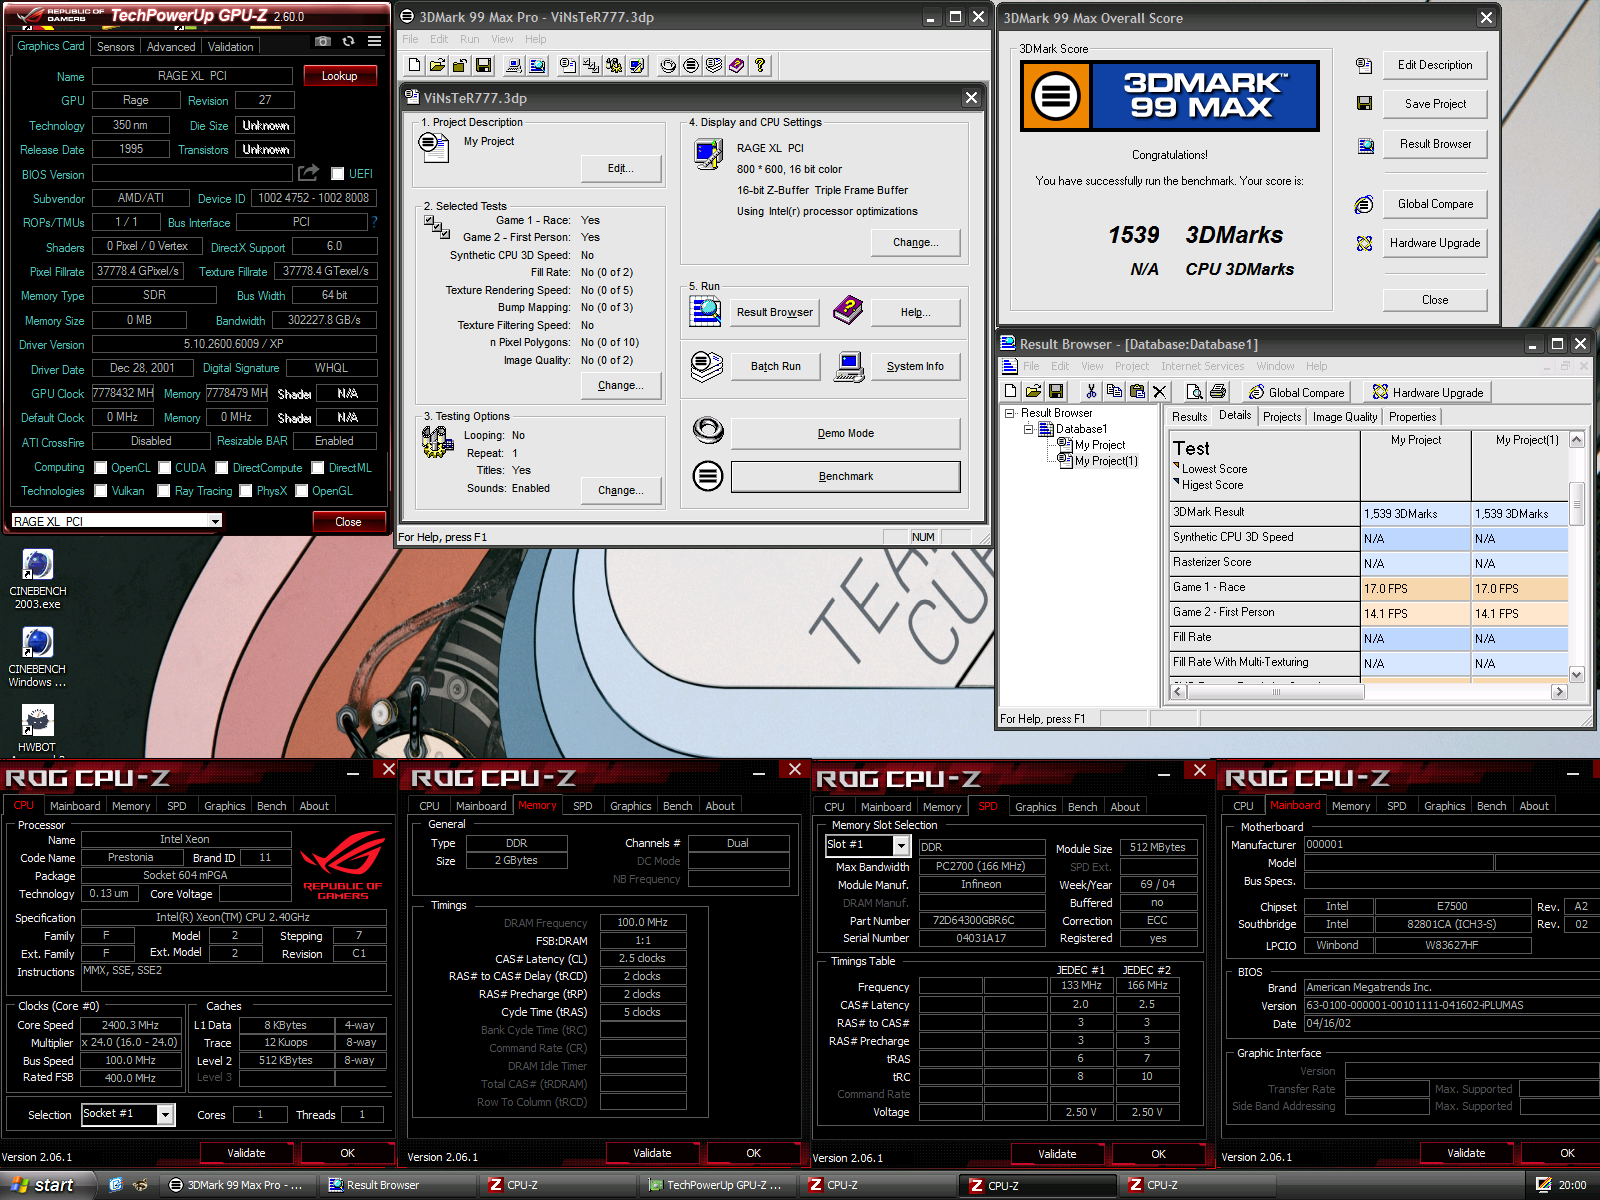
Task: Click the floppy Save icon in 3DMark toolbar
Action: pyautogui.click(x=483, y=65)
